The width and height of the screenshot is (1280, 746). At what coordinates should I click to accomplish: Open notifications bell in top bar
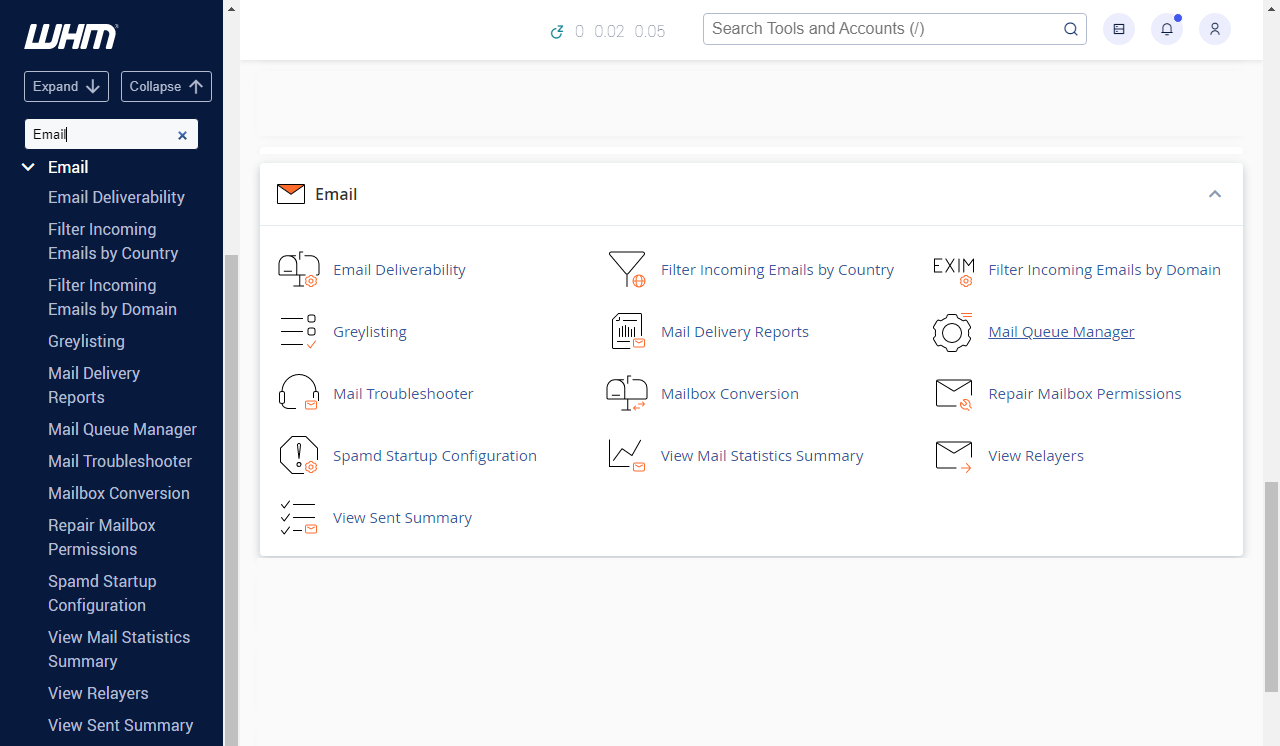pyautogui.click(x=1167, y=29)
